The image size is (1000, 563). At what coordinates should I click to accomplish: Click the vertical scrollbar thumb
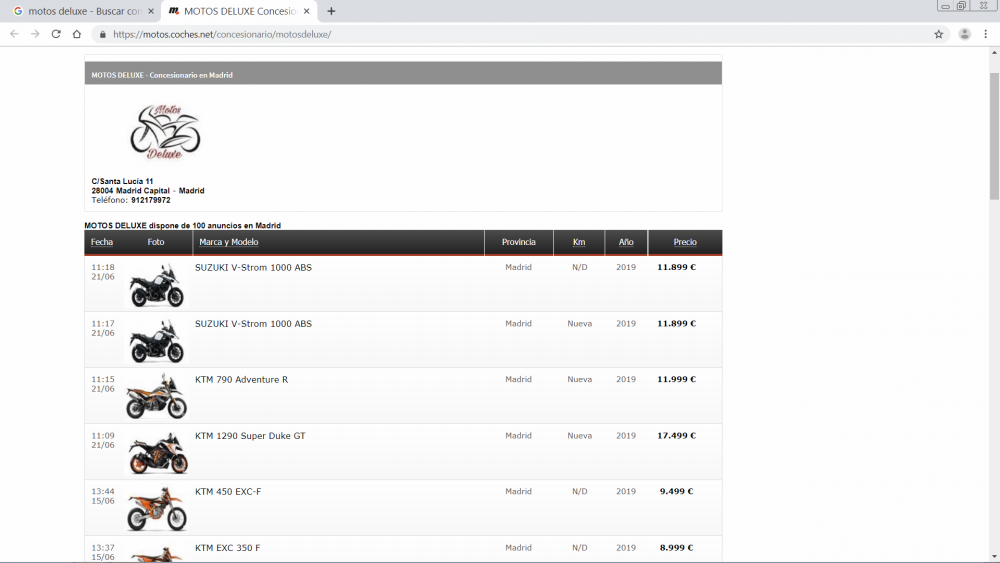(x=994, y=136)
